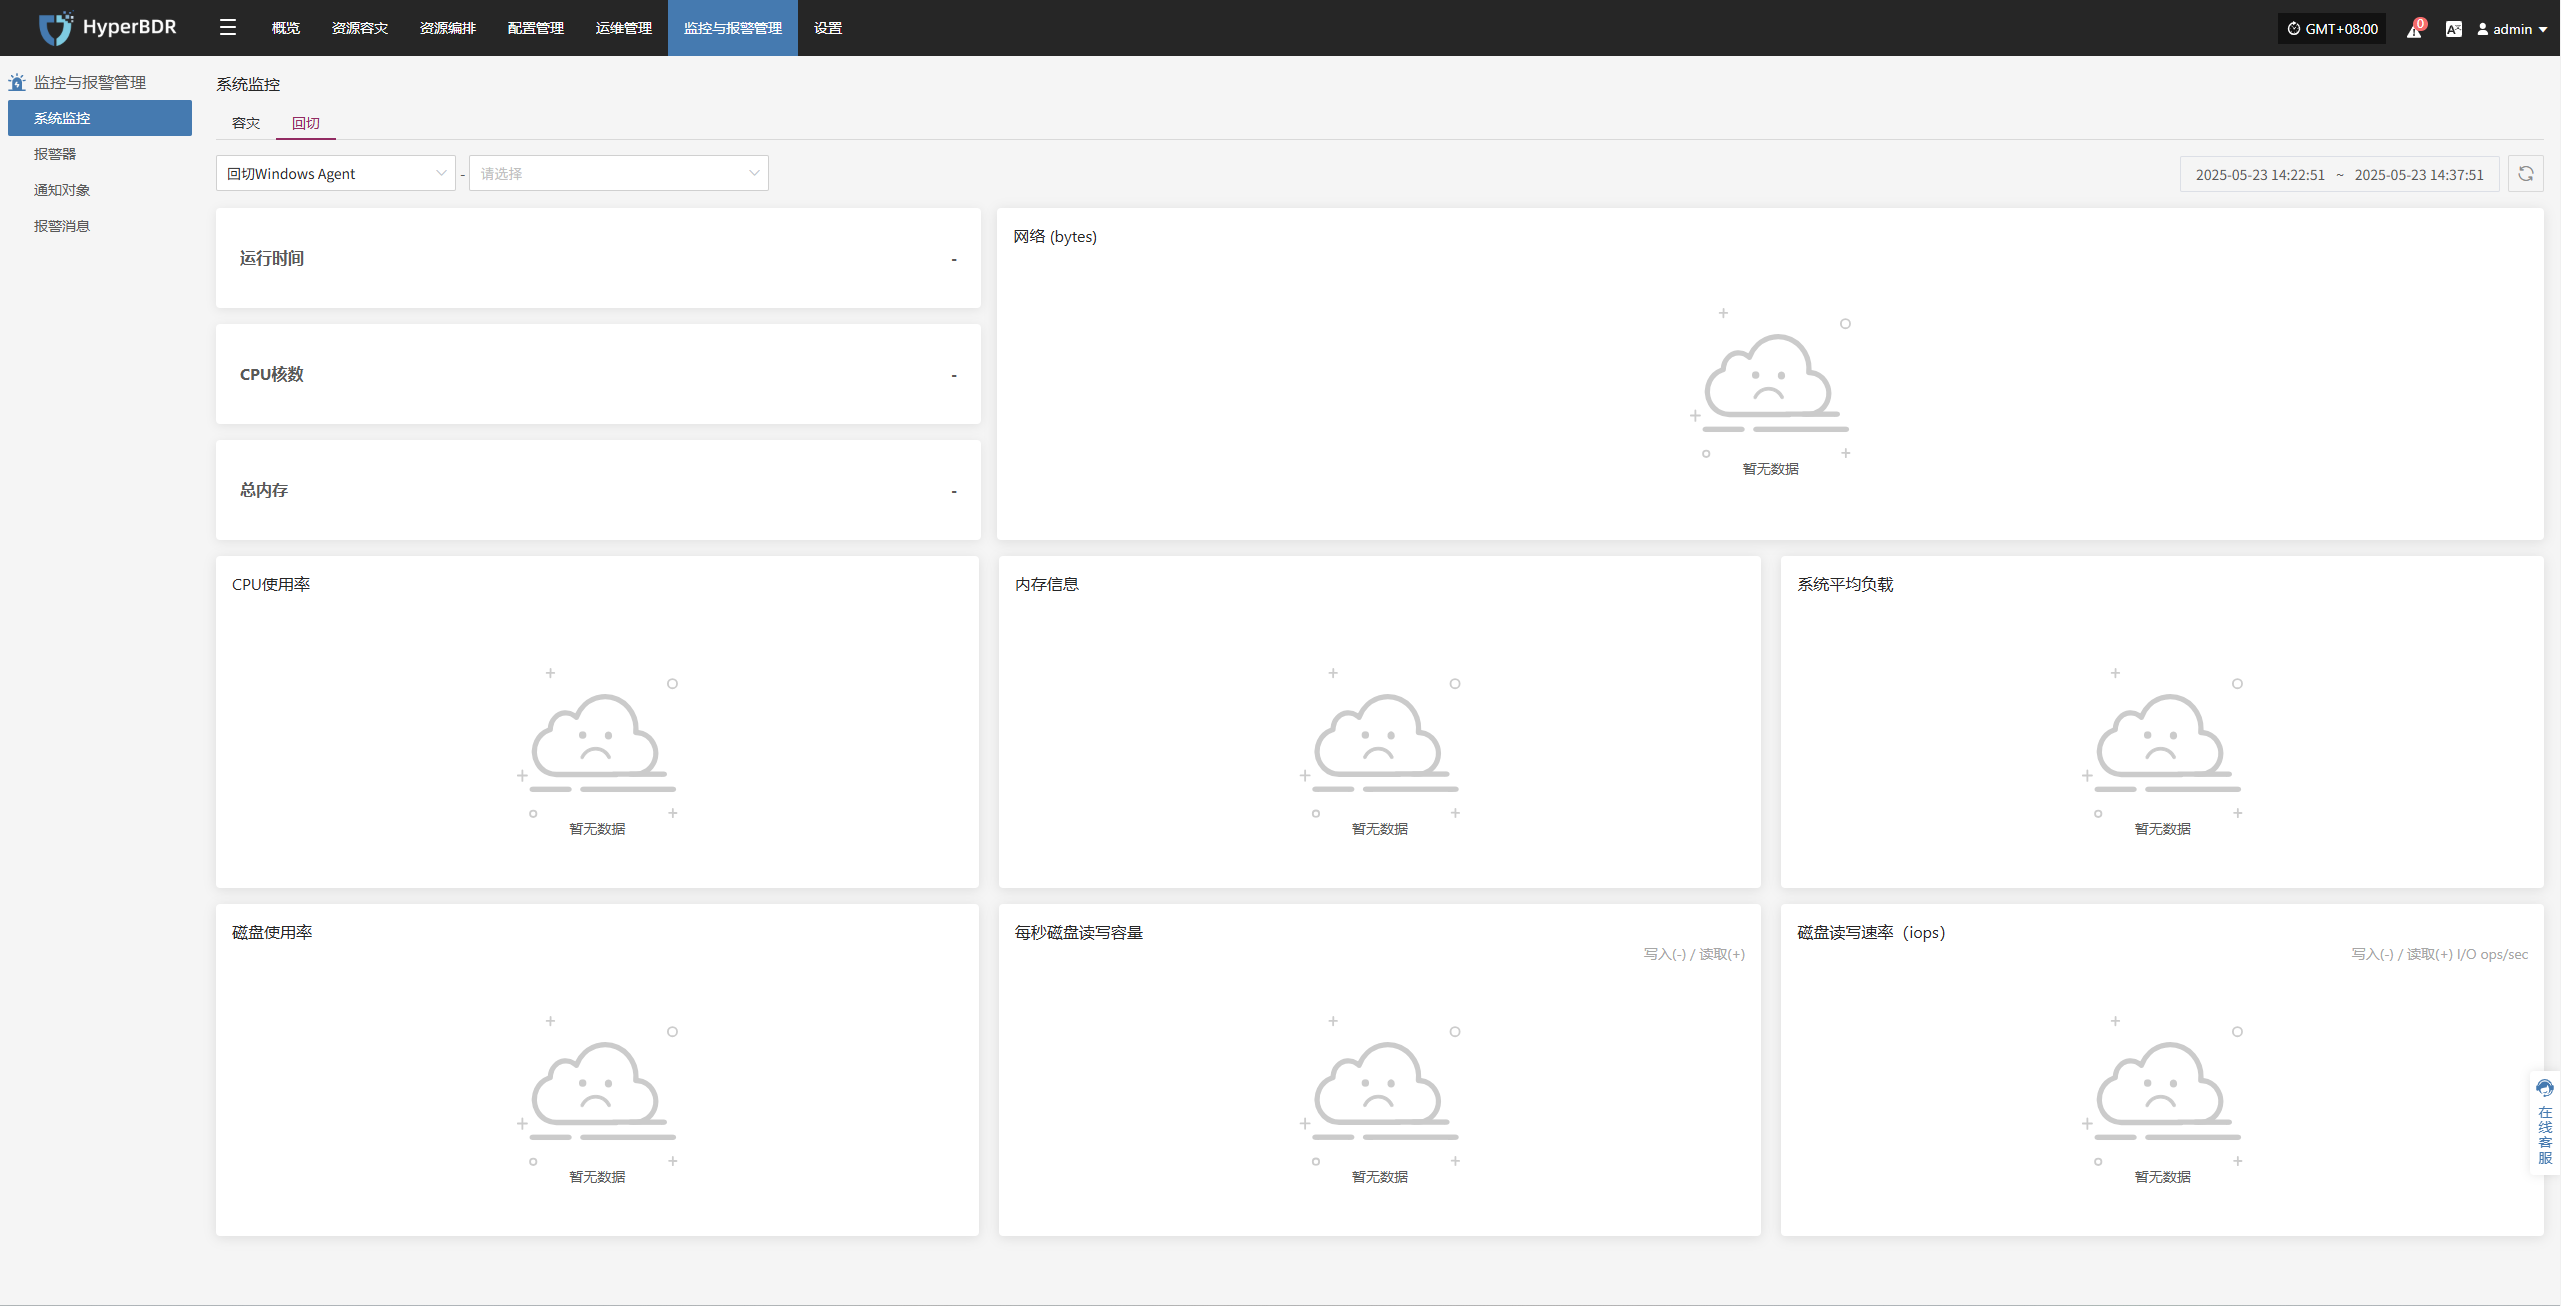Image resolution: width=2561 pixels, height=1306 pixels.
Task: Open the admin user dropdown
Action: tap(2511, 29)
